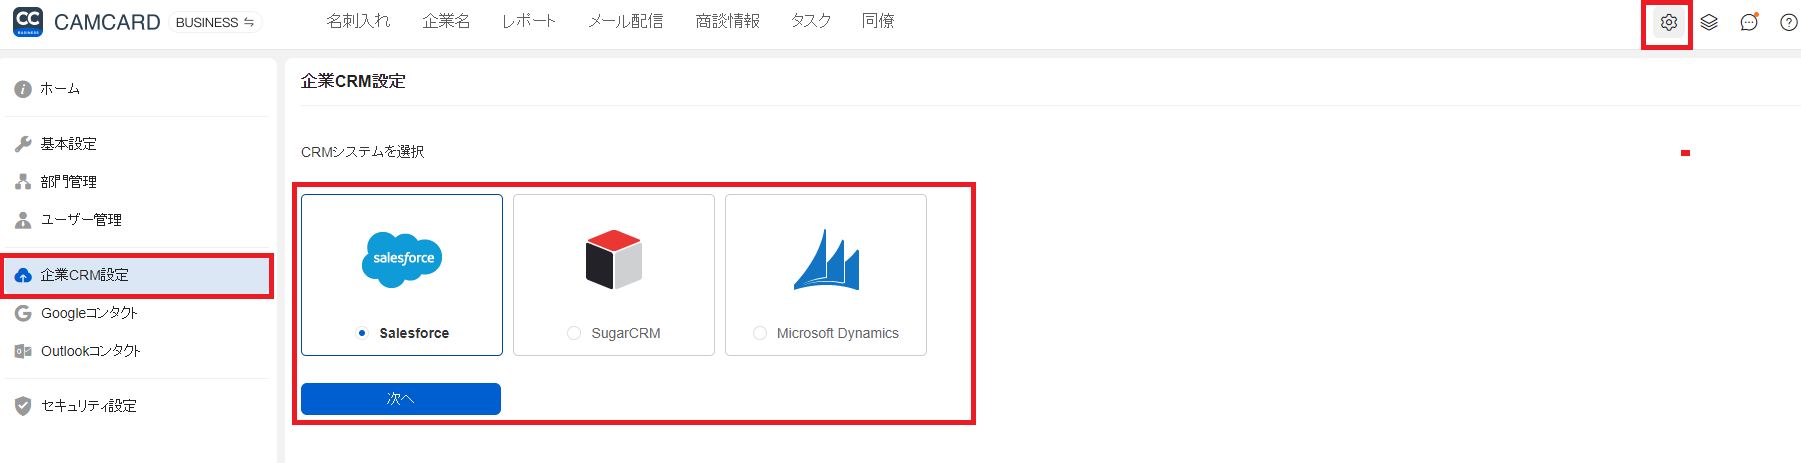1801x463 pixels.
Task: Click the Microsoft Dynamics label text
Action: 838,333
